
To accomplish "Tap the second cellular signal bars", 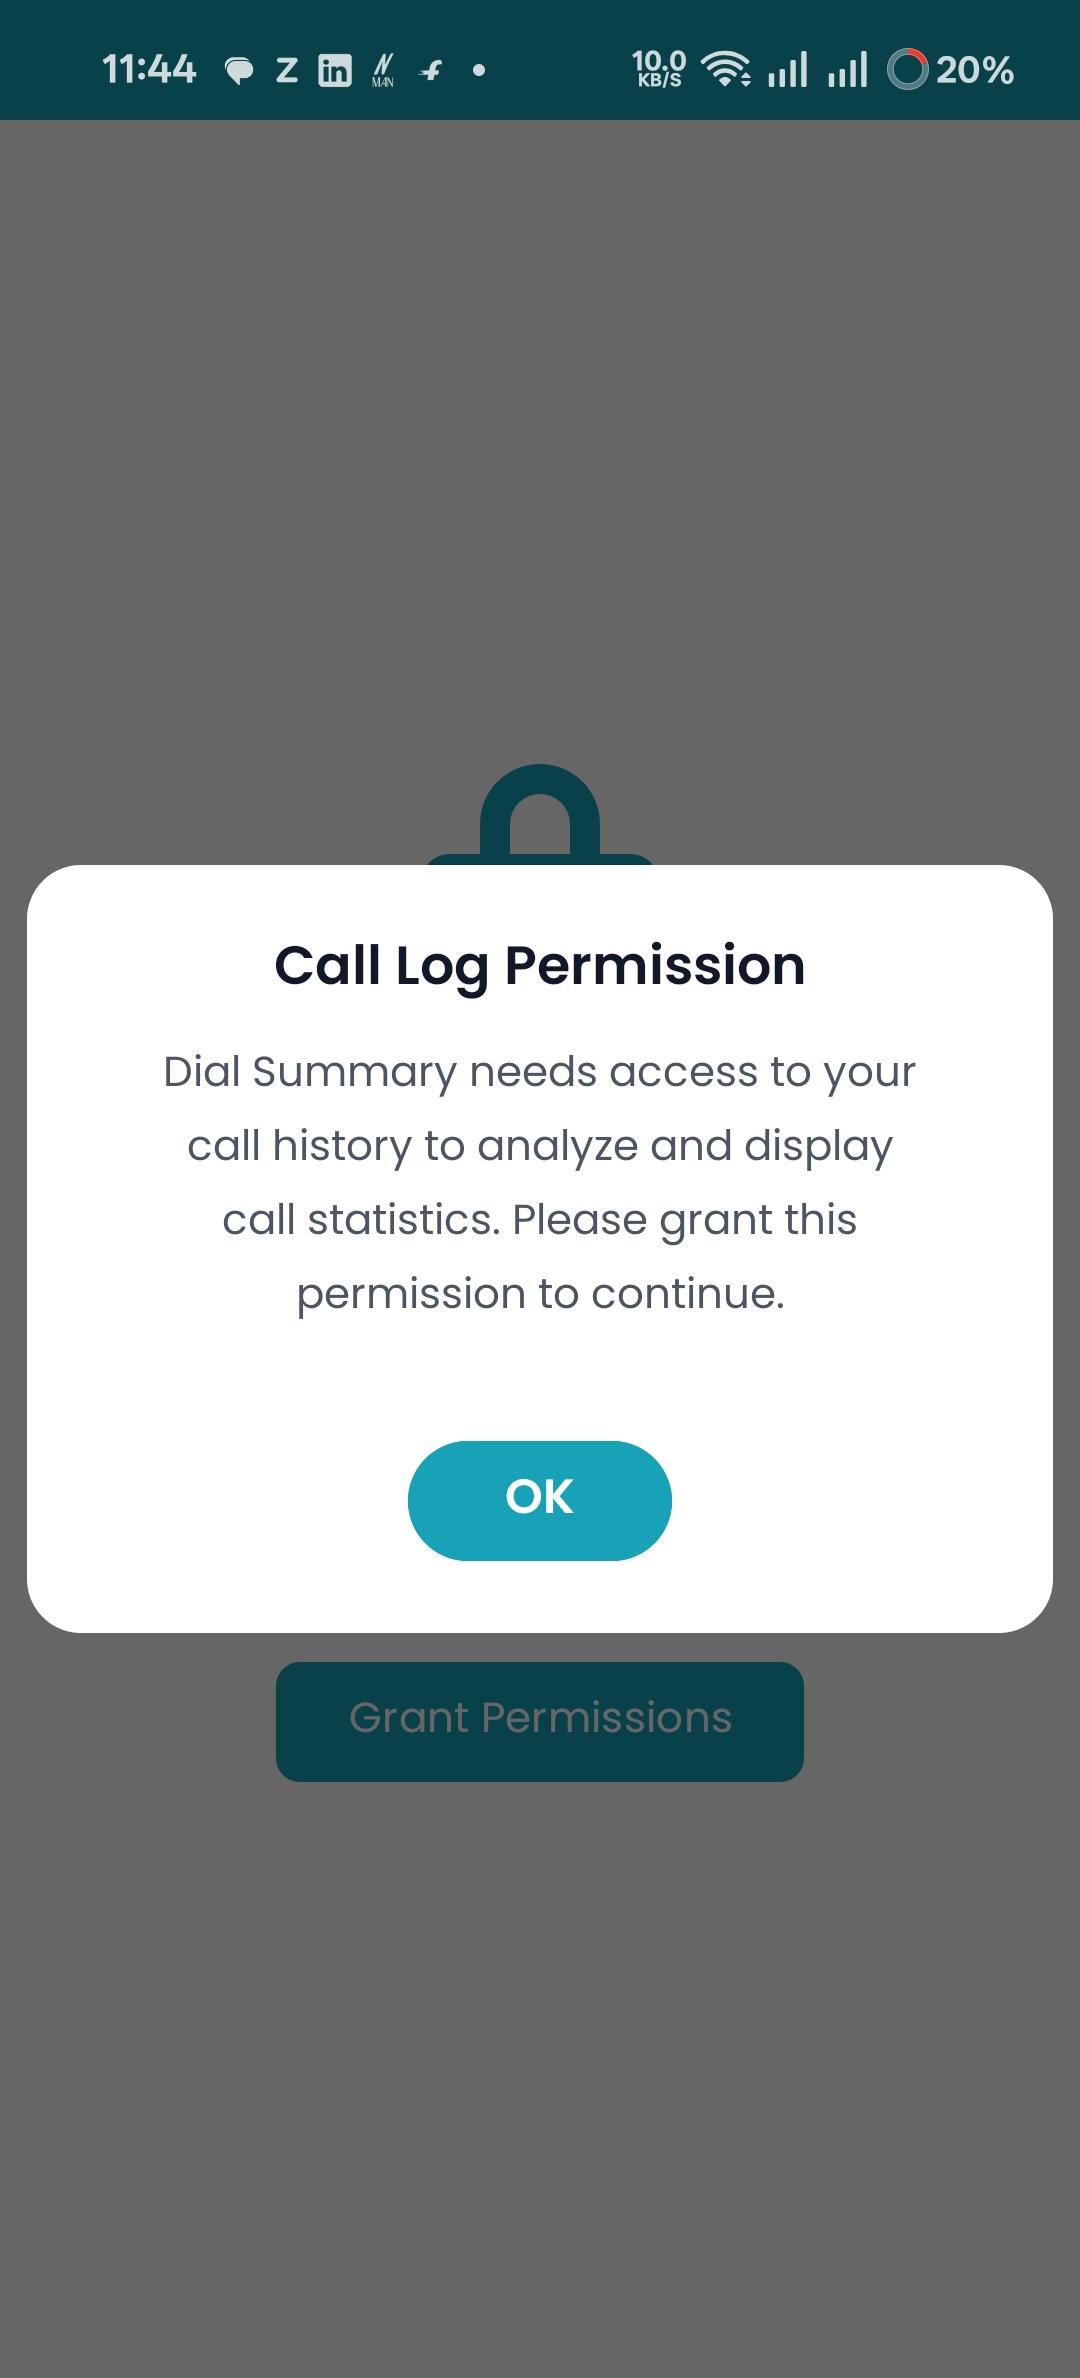I will (x=847, y=70).
